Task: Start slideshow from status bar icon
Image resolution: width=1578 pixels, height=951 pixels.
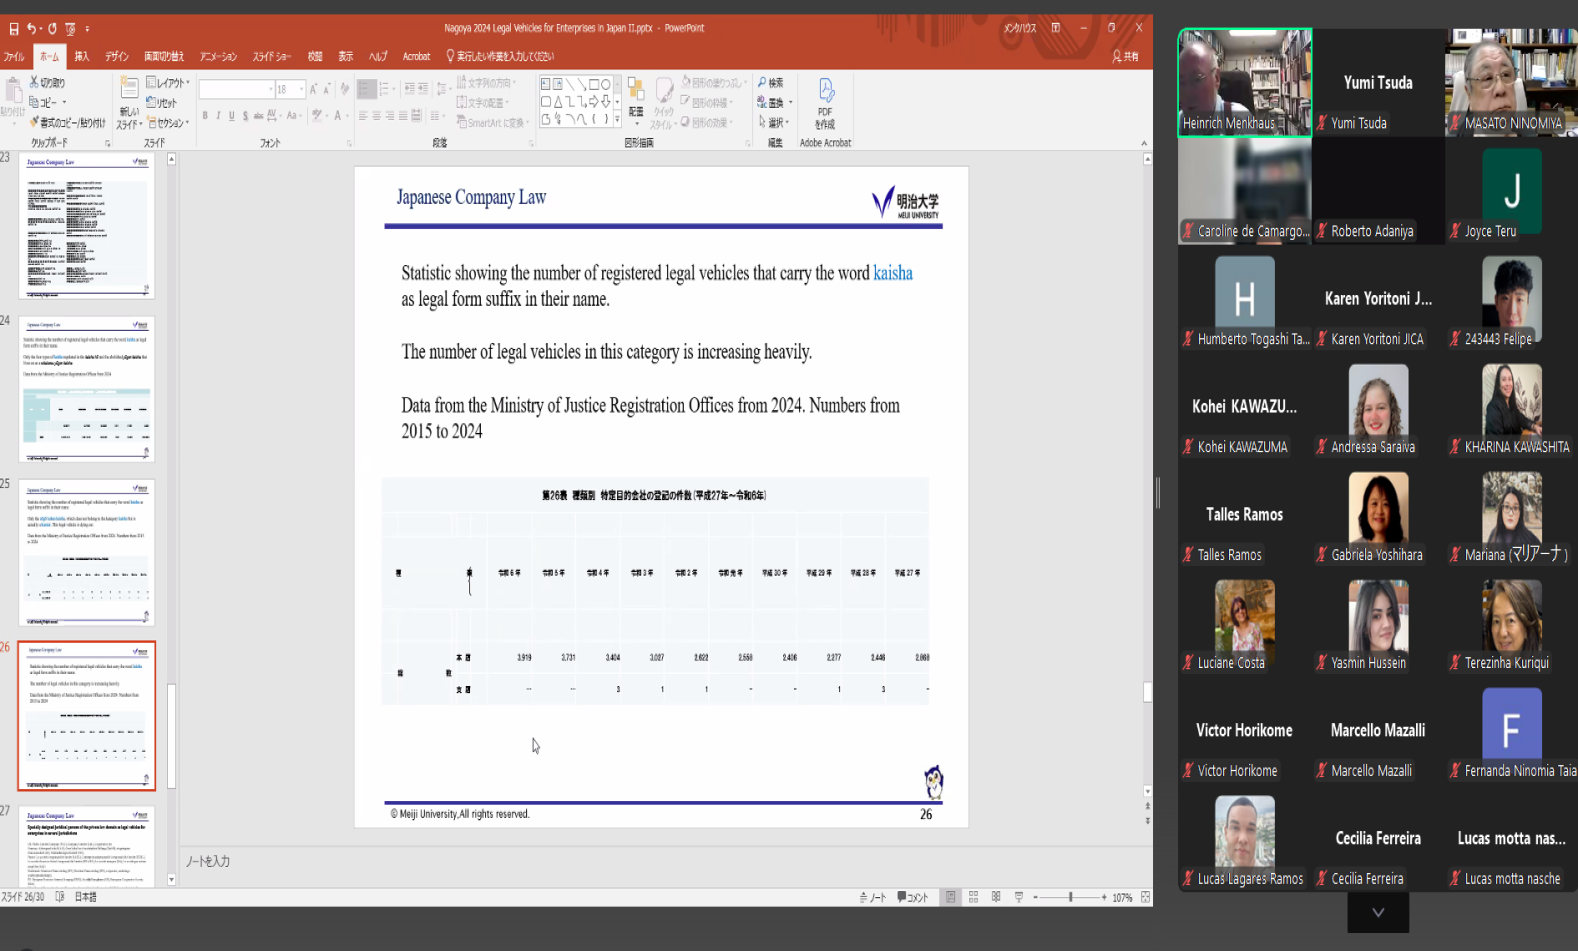Action: pyautogui.click(x=1019, y=897)
